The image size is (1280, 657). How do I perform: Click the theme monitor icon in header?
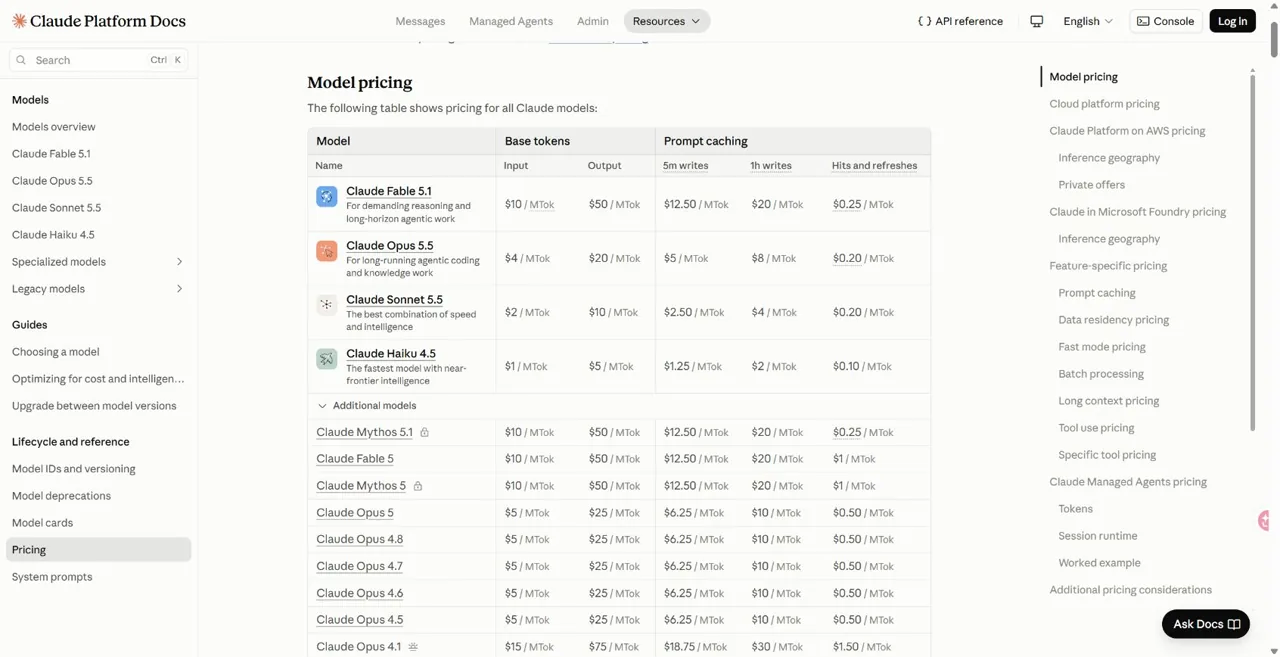(x=1037, y=21)
